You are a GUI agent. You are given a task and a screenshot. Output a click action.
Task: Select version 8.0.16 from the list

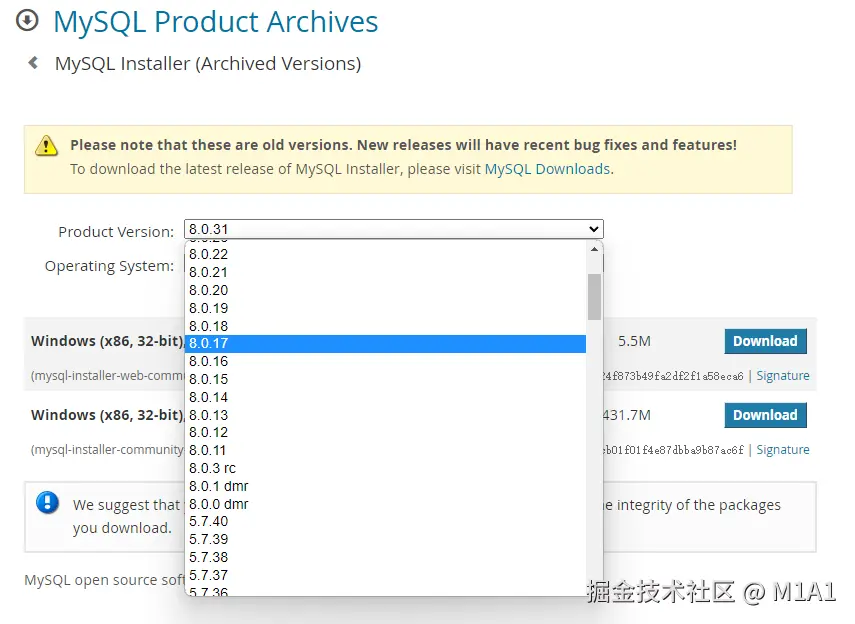[386, 362]
